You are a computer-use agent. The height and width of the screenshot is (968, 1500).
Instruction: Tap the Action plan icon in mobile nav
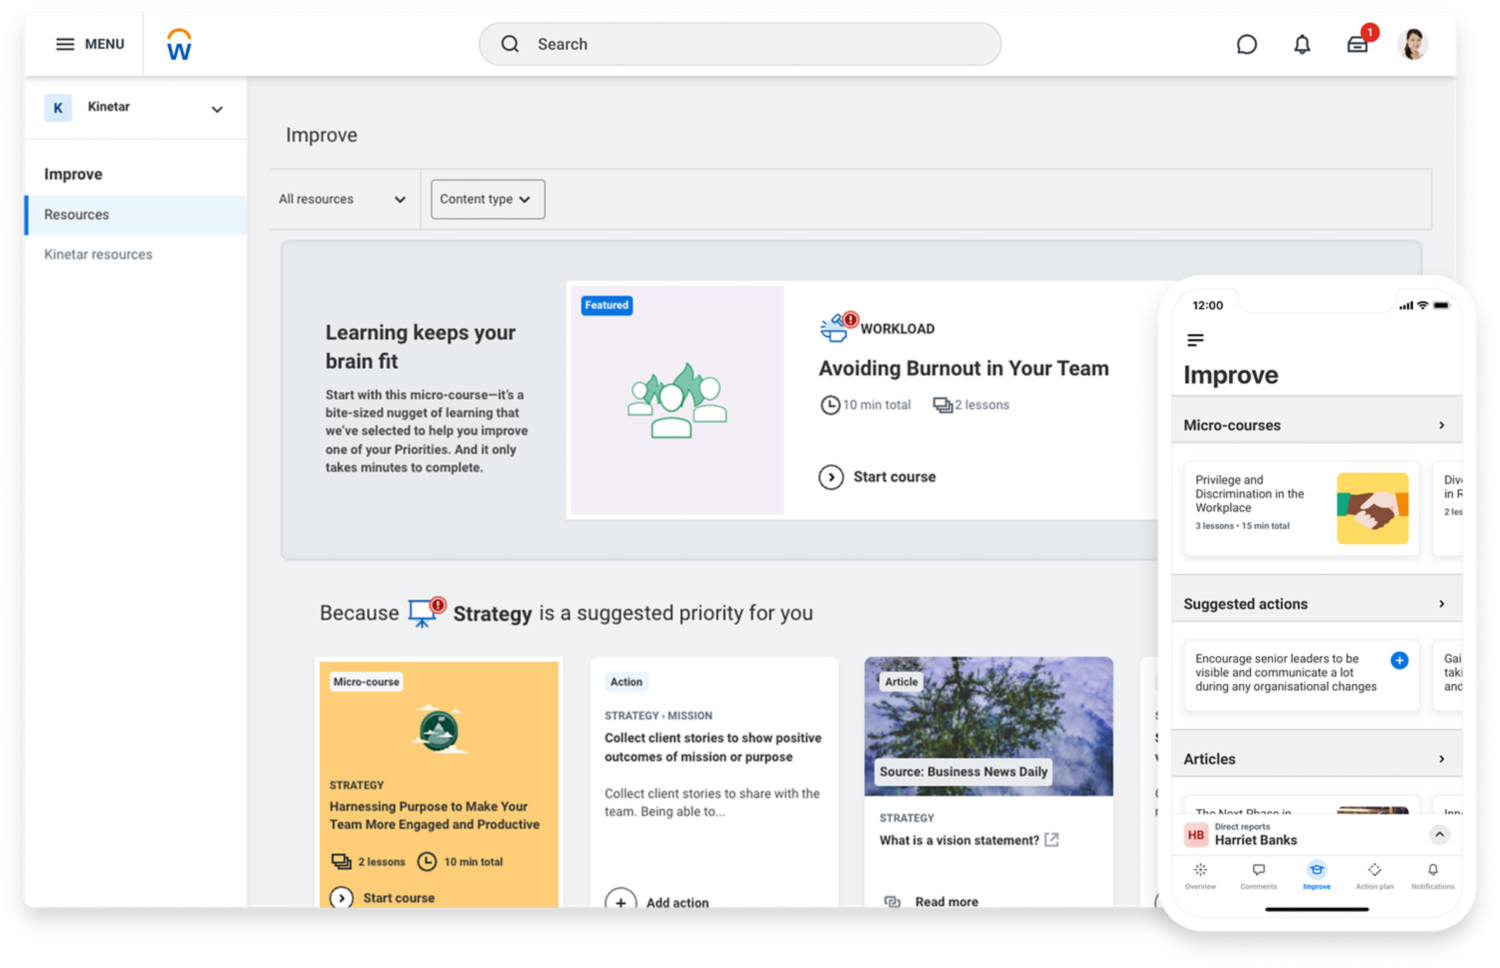tap(1374, 872)
